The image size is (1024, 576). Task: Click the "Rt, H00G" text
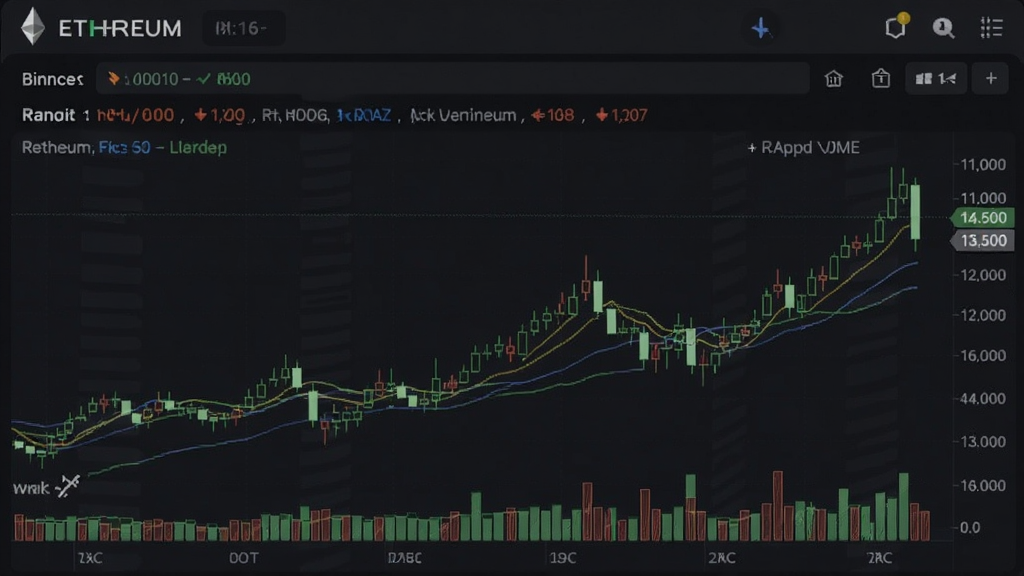pyautogui.click(x=294, y=116)
